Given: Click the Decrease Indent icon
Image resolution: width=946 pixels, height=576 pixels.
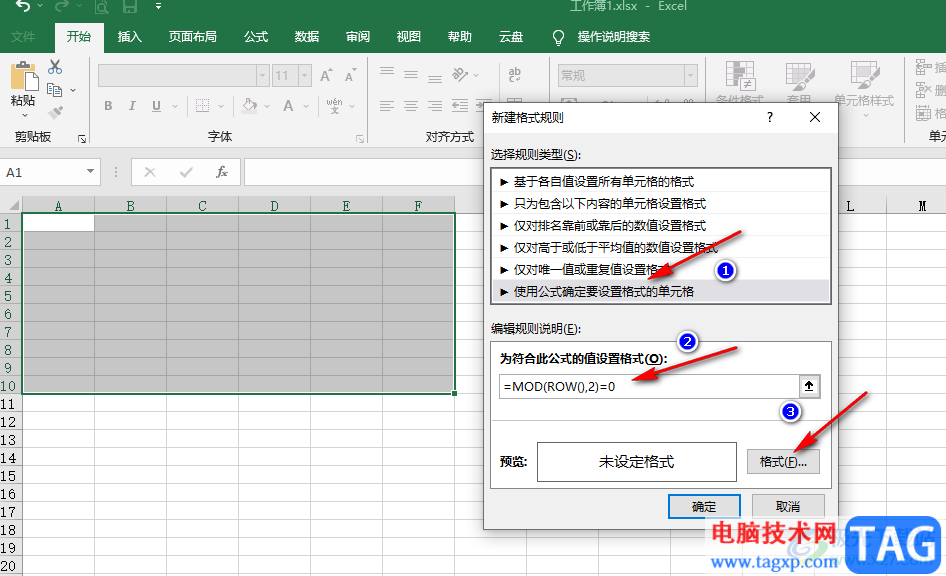Looking at the screenshot, I should coord(460,106).
